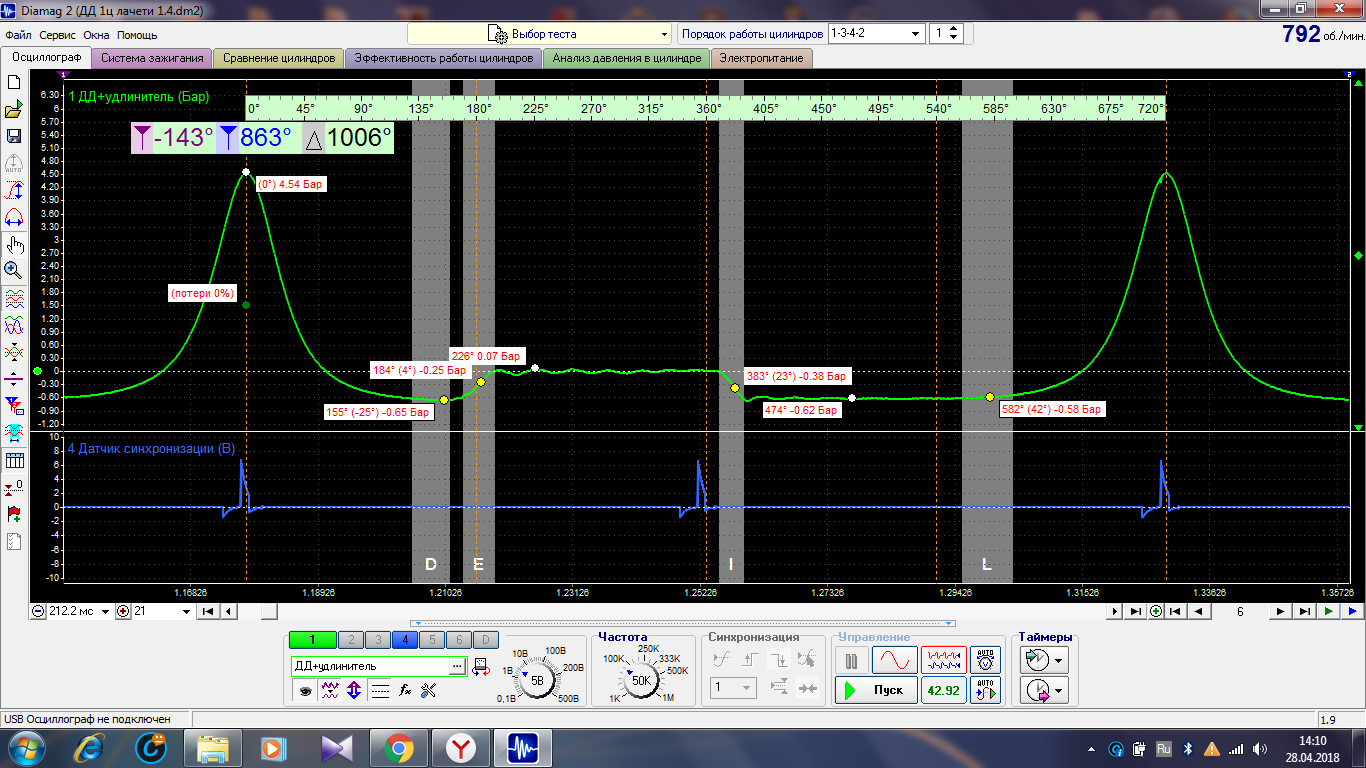Screen dimensions: 1366x768
Task: Click the blue filter funnel icon
Action: 14,406
